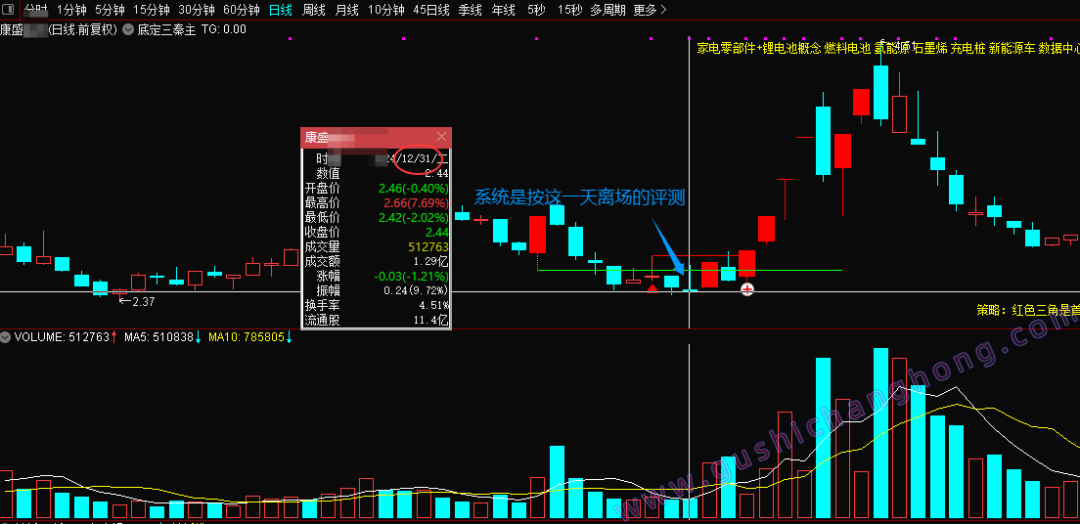Click the MA10: 785805 label

coord(245,337)
